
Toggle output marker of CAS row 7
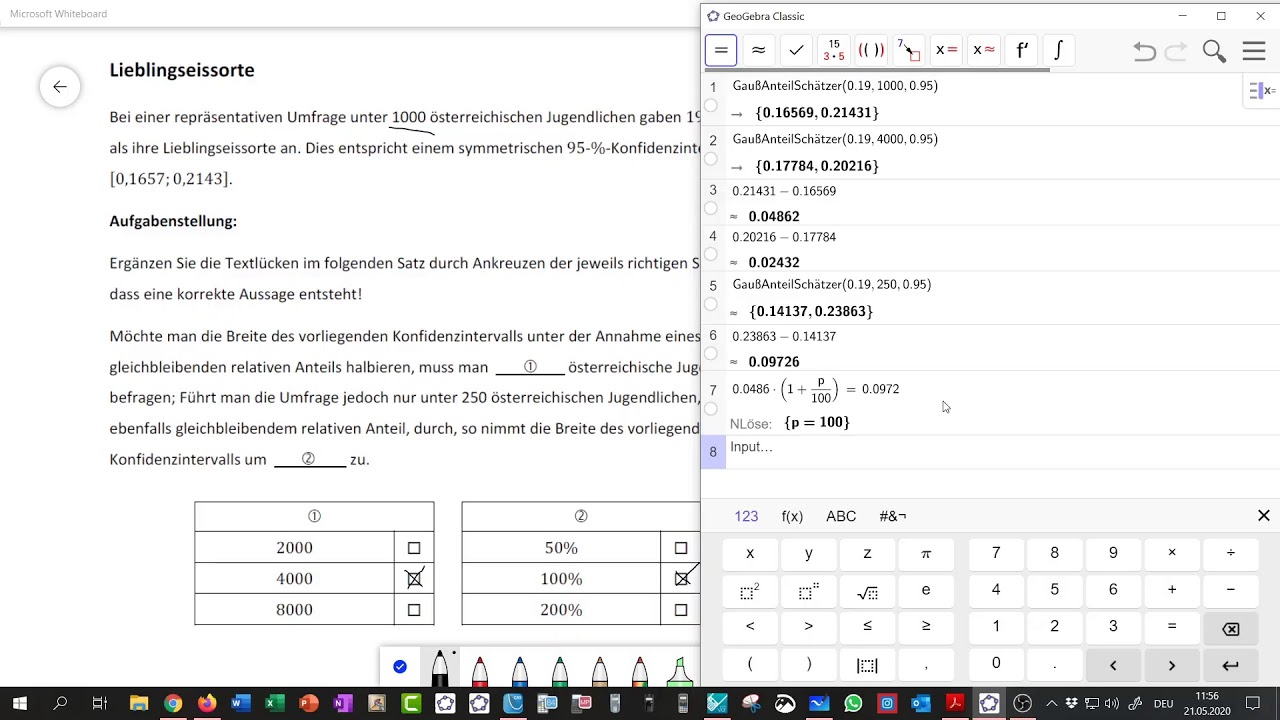pyautogui.click(x=711, y=409)
